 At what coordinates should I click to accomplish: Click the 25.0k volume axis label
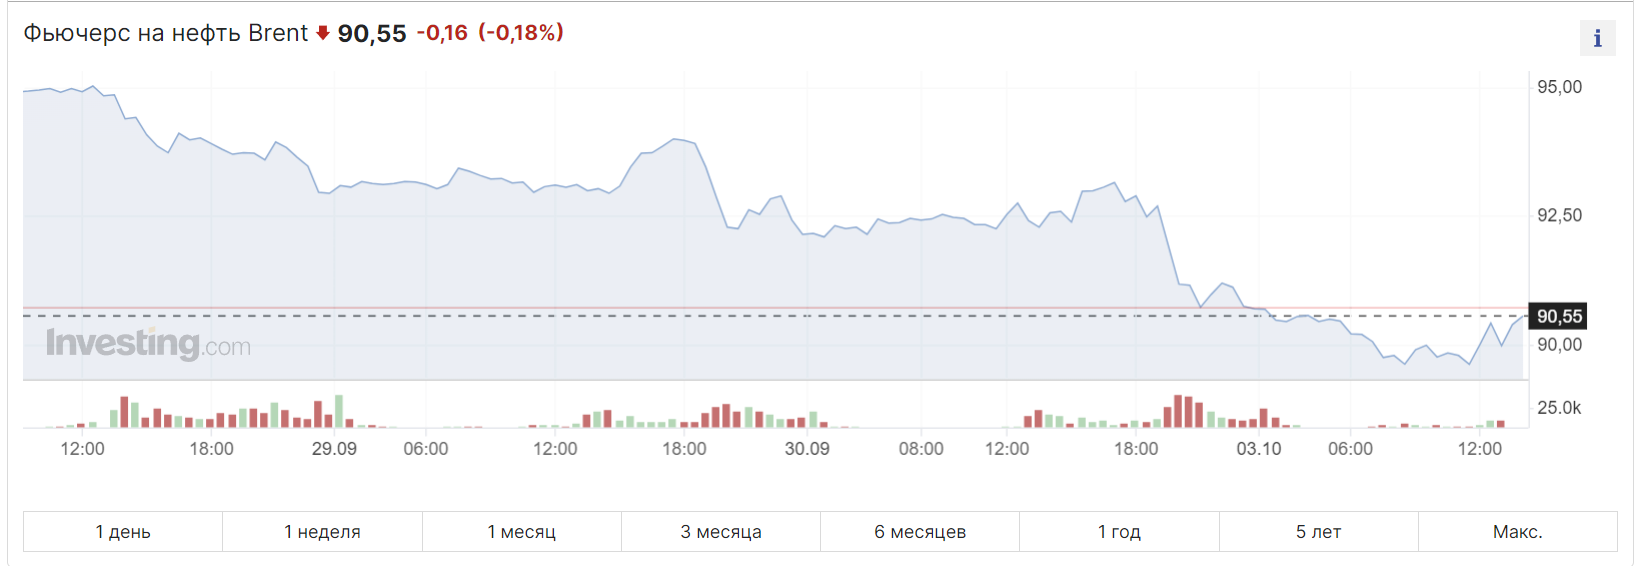click(x=1560, y=408)
